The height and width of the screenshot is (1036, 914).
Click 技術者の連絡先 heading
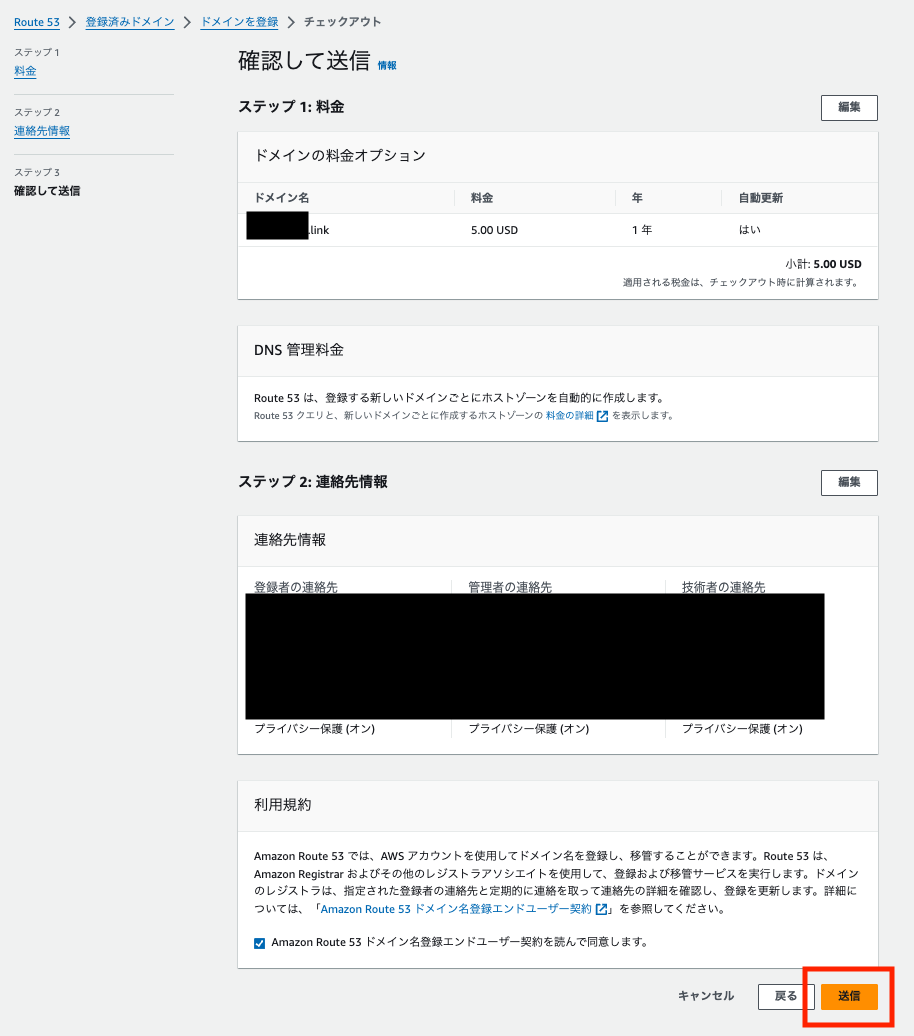[x=724, y=587]
